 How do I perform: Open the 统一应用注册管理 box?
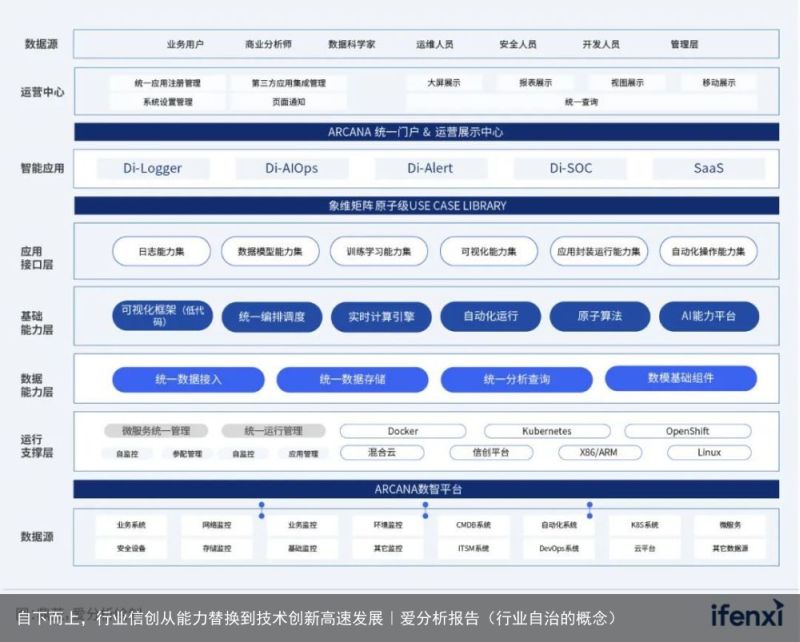click(167, 83)
